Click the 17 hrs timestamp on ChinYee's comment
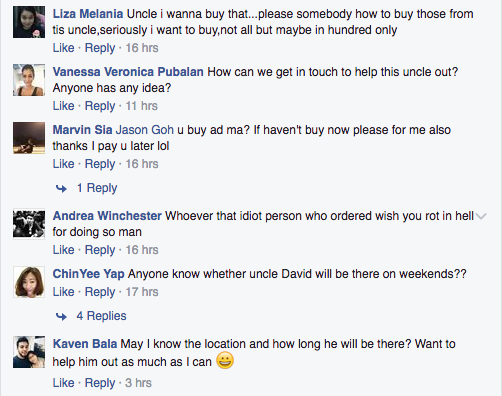Image resolution: width=502 pixels, height=396 pixels. click(142, 292)
